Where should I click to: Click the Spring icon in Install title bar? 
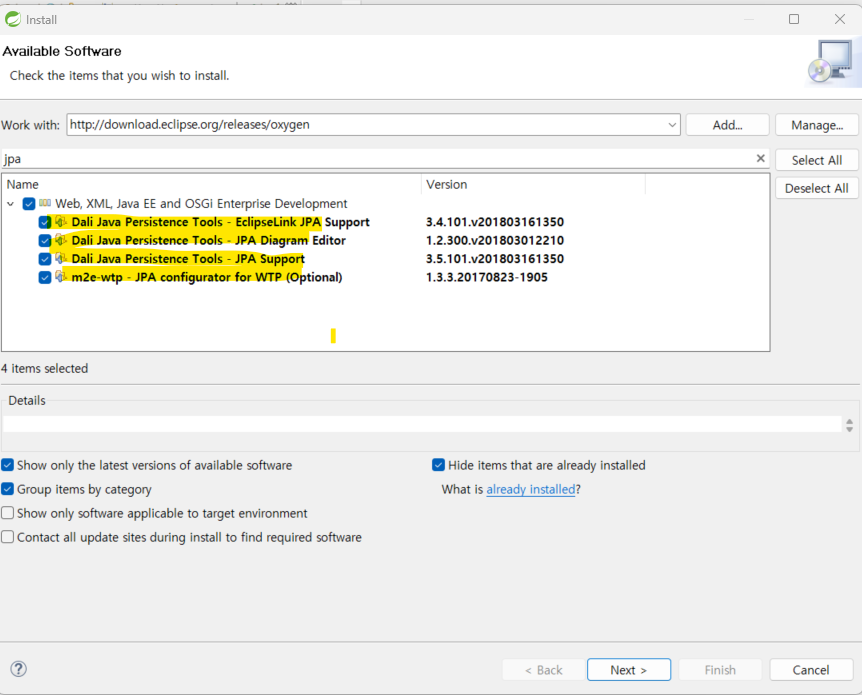point(13,19)
